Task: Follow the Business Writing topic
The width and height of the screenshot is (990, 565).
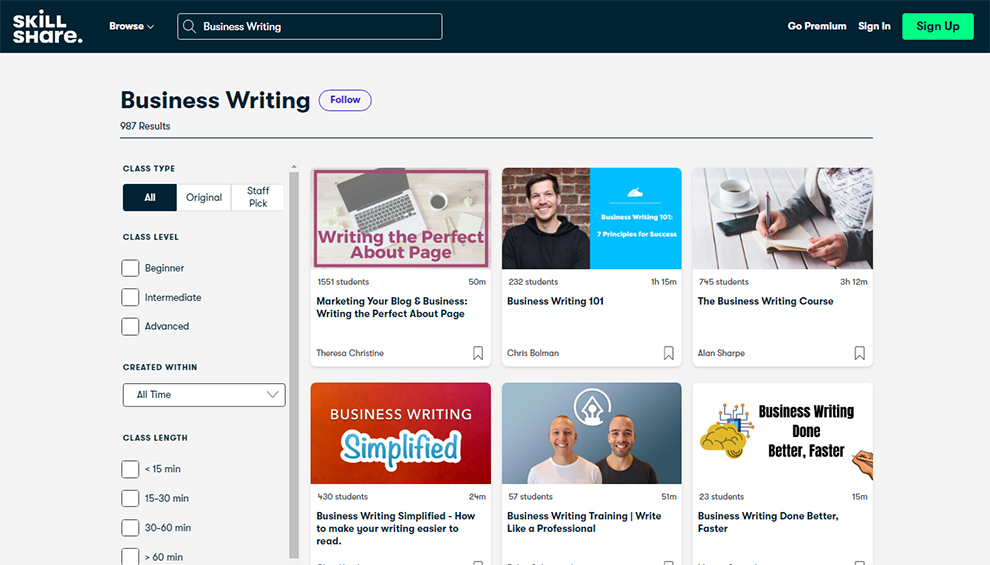Action: [345, 100]
